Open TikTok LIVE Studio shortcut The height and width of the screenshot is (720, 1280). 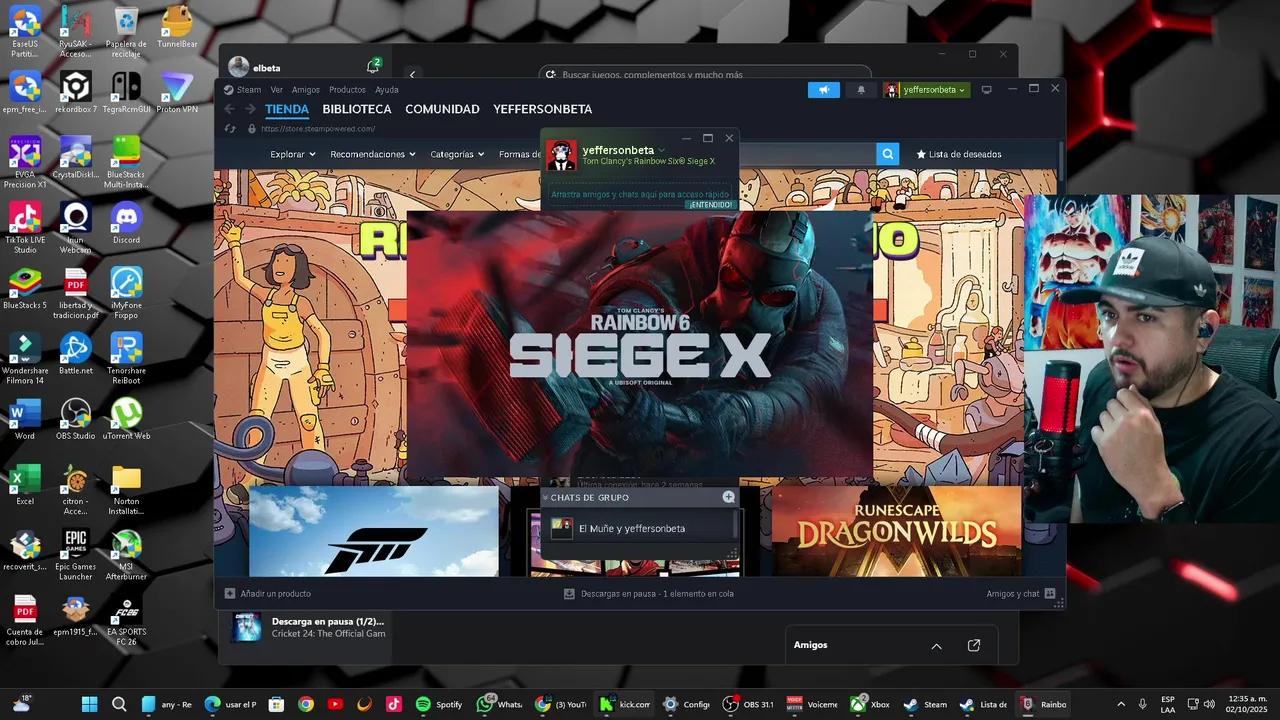25,228
